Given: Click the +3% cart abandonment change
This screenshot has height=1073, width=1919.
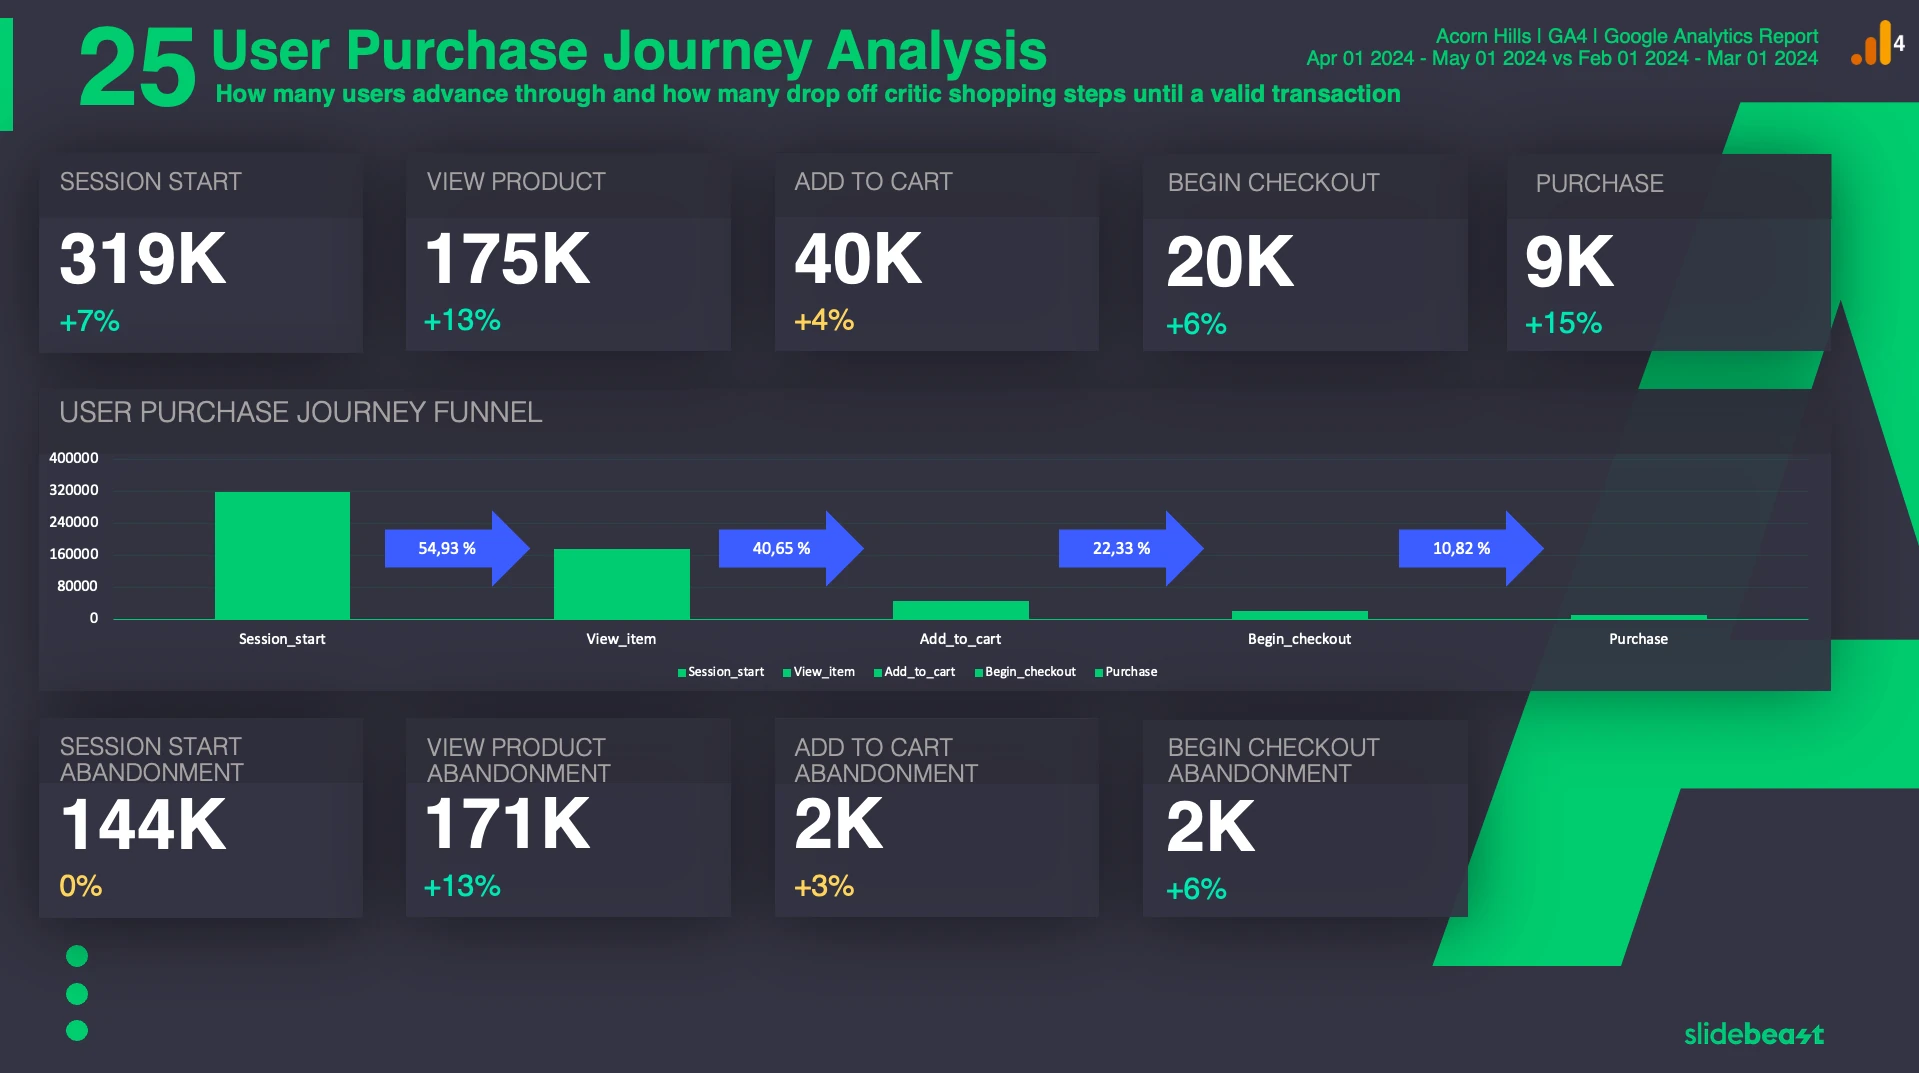Looking at the screenshot, I should pos(824,886).
